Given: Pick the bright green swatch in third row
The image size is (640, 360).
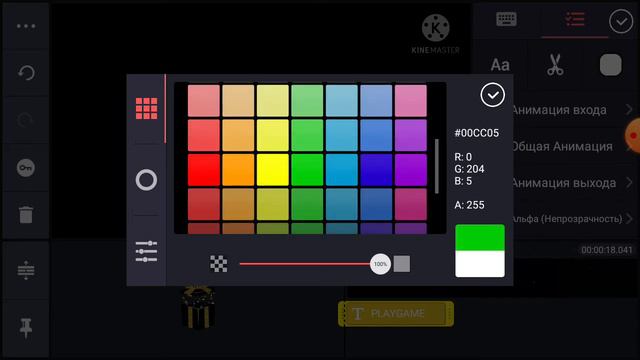Looking at the screenshot, I should pos(307,170).
